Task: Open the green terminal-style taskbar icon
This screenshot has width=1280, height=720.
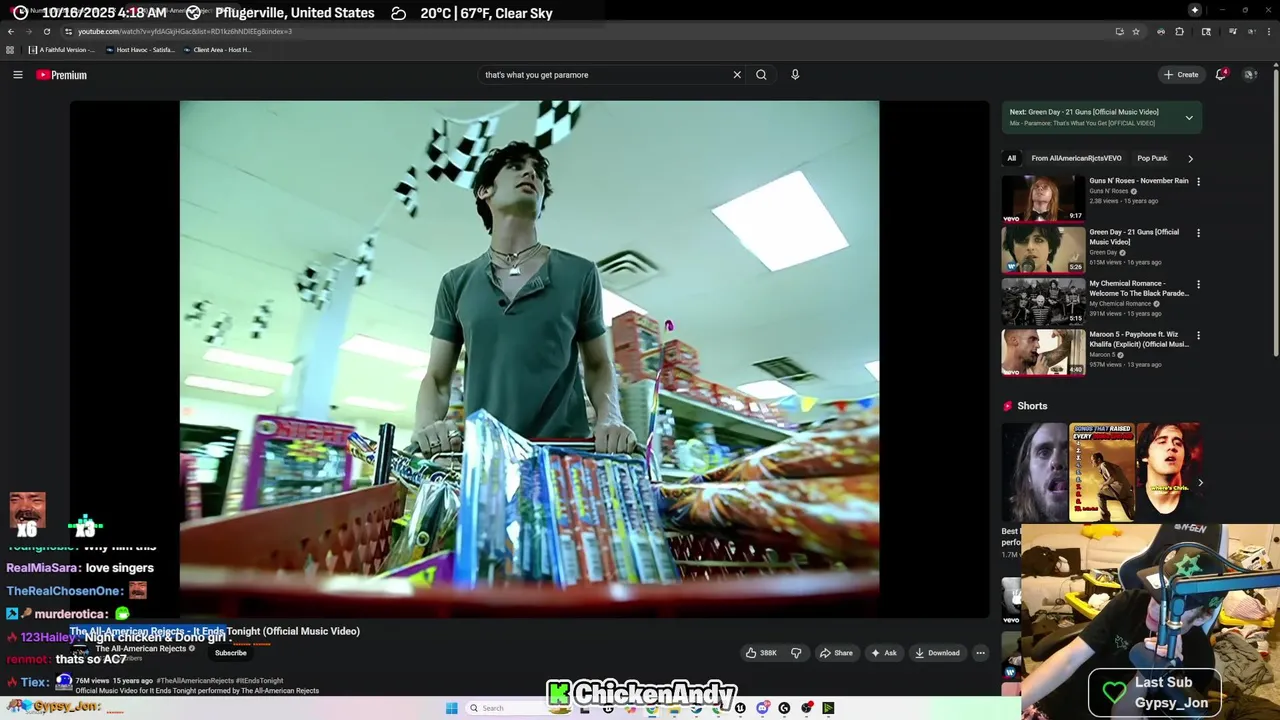Action: (828, 708)
